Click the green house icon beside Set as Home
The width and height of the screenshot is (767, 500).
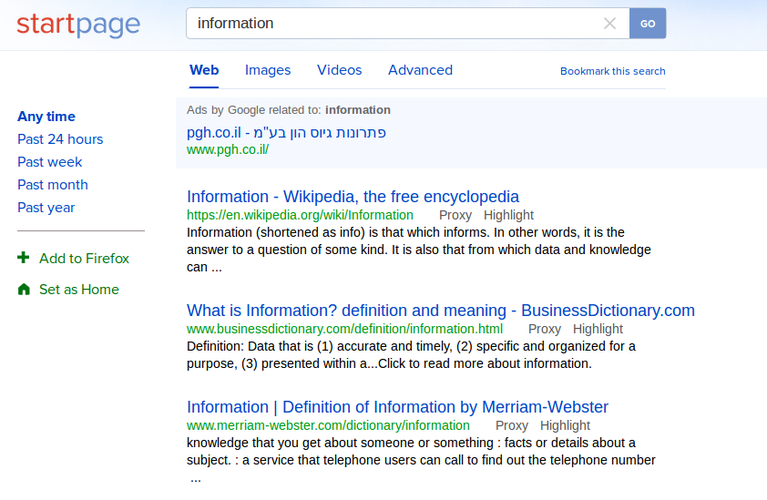click(x=23, y=289)
